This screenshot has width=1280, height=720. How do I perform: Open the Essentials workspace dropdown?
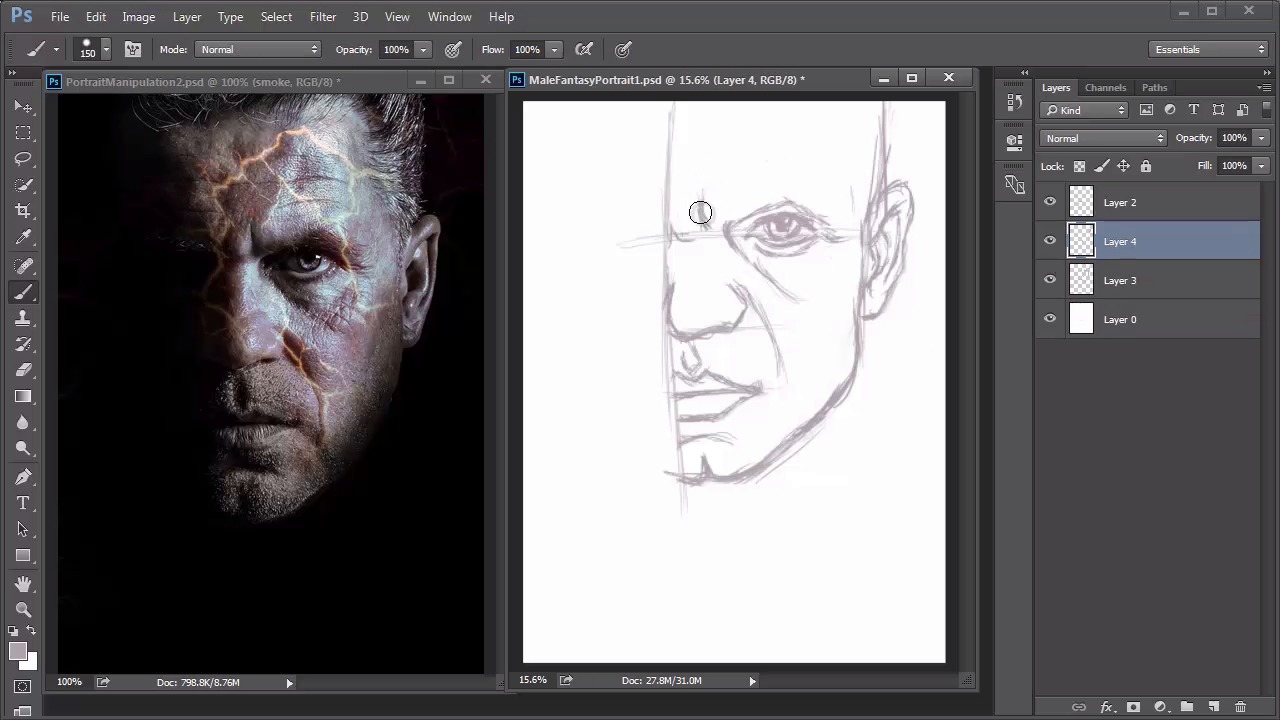[x=1208, y=49]
